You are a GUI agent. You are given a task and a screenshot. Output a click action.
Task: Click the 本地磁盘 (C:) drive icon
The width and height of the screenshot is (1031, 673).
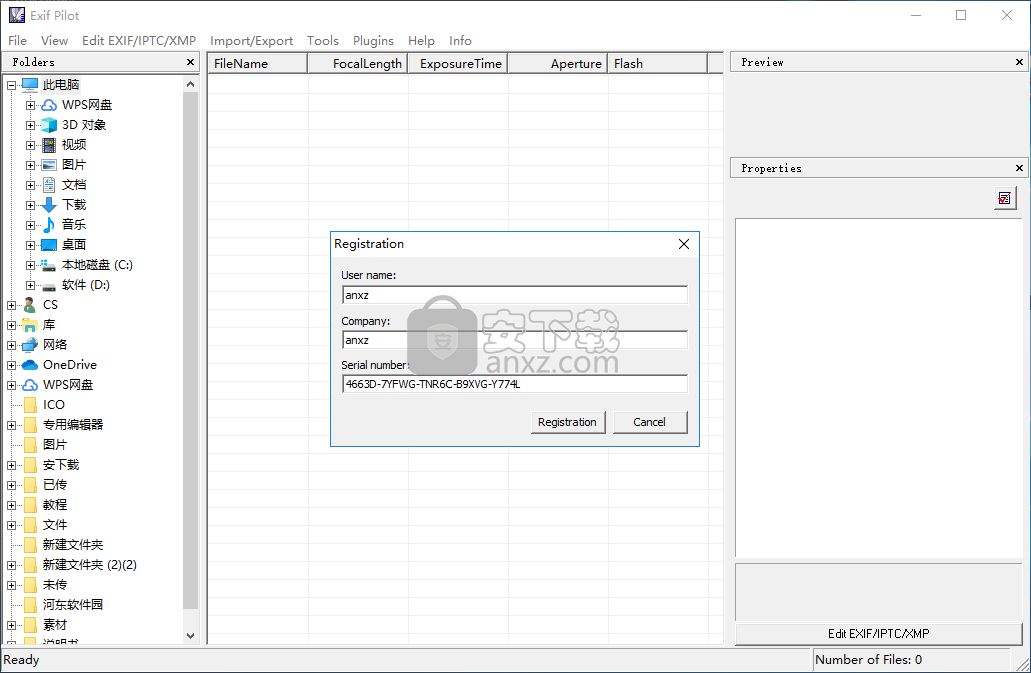pyautogui.click(x=49, y=266)
